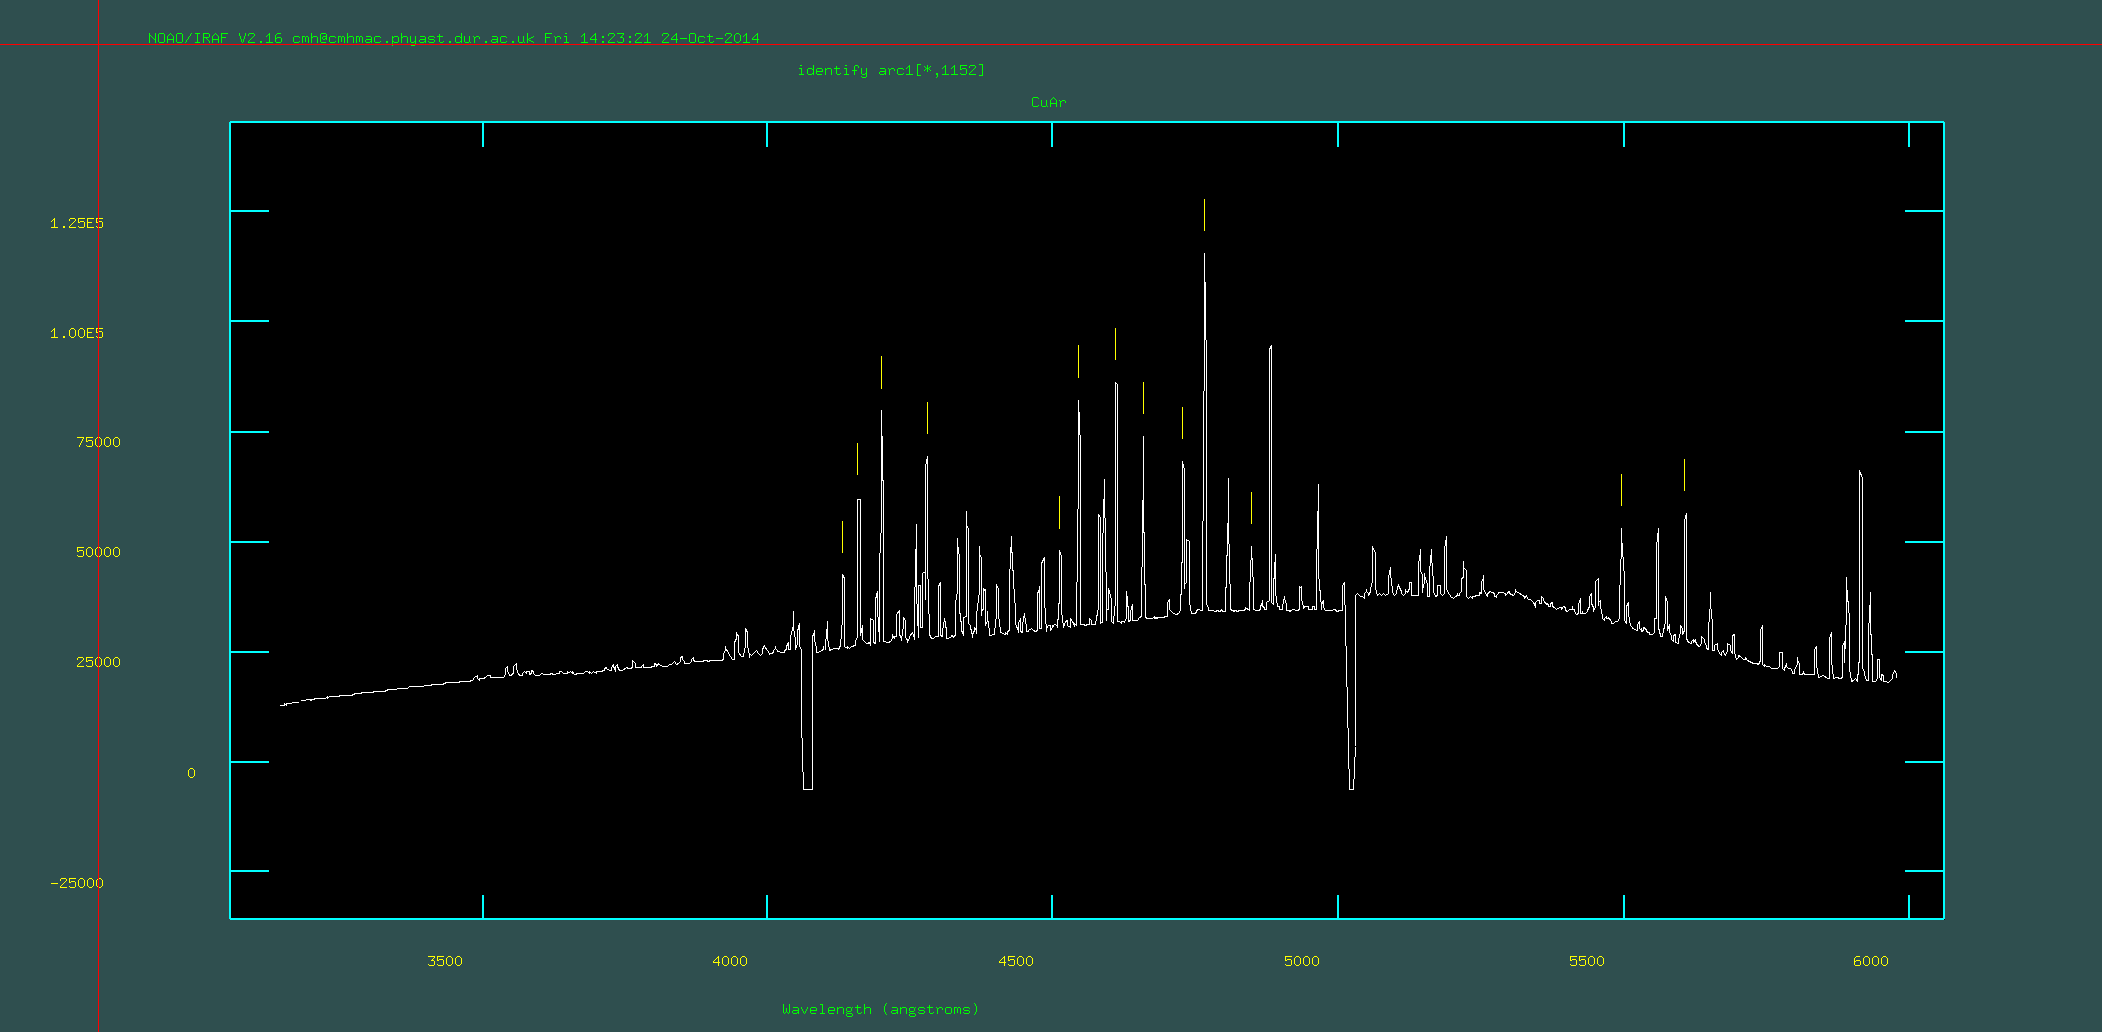Click the 5000 x-axis tick label
Viewport: 2102px width, 1032px height.
1301,961
